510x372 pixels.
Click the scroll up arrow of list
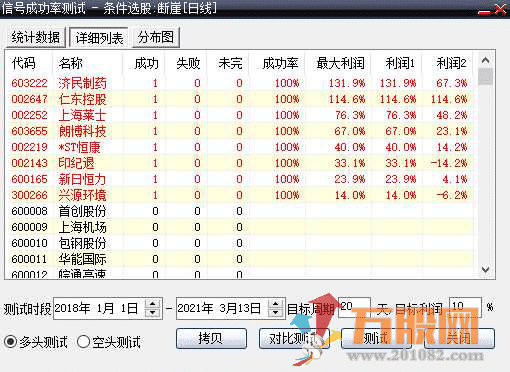[x=485, y=60]
